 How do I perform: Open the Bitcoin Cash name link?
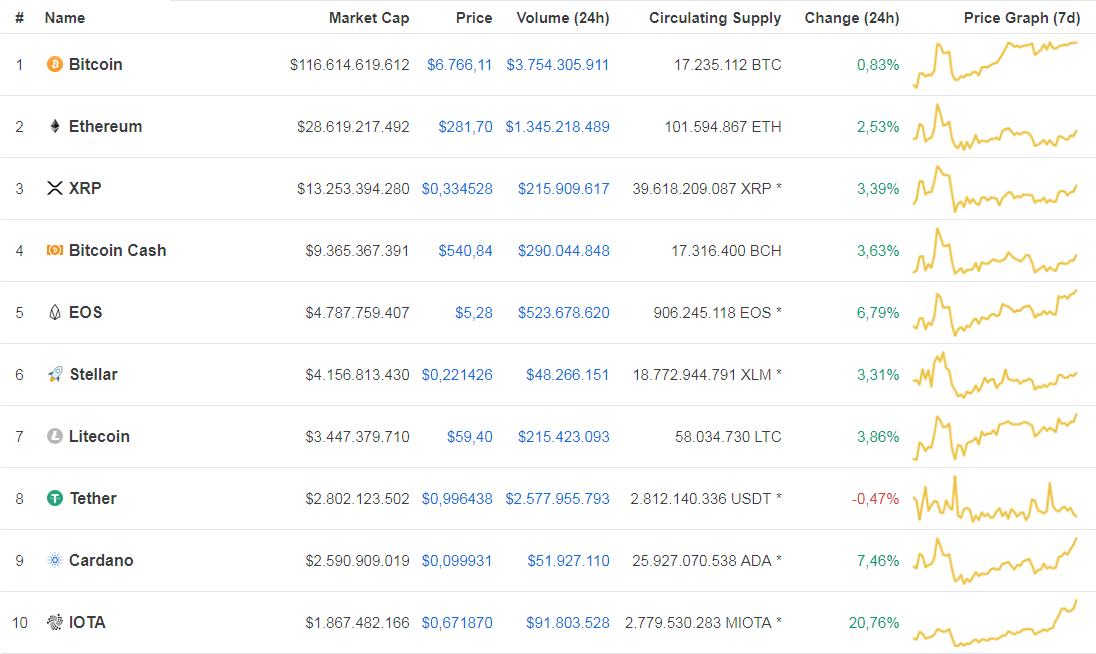click(x=117, y=250)
